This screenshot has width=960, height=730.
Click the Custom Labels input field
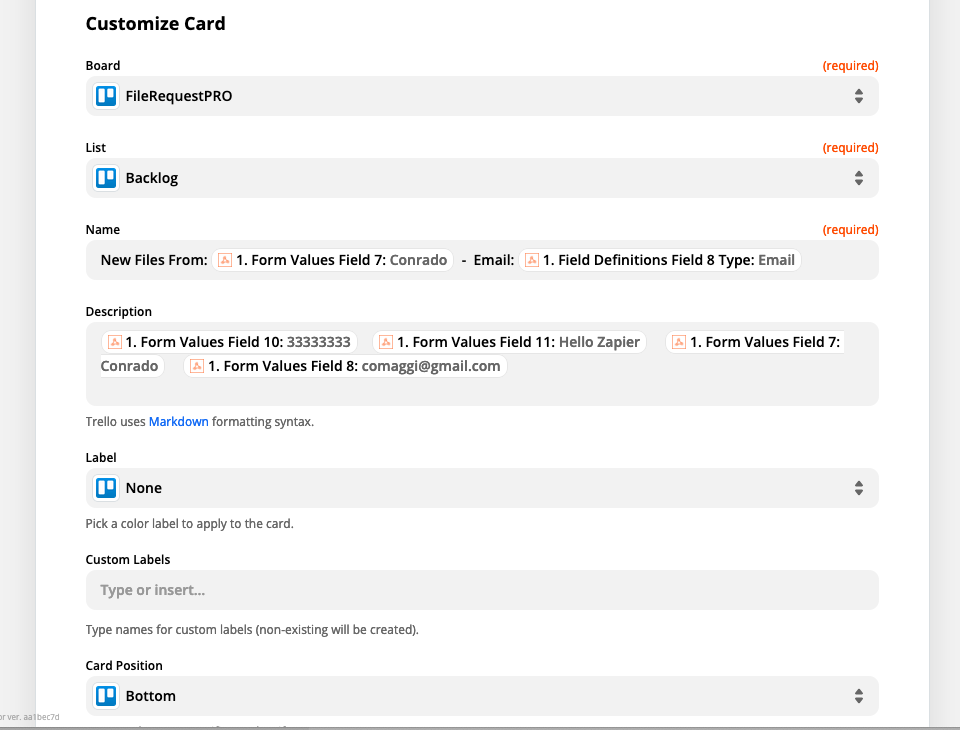(482, 590)
